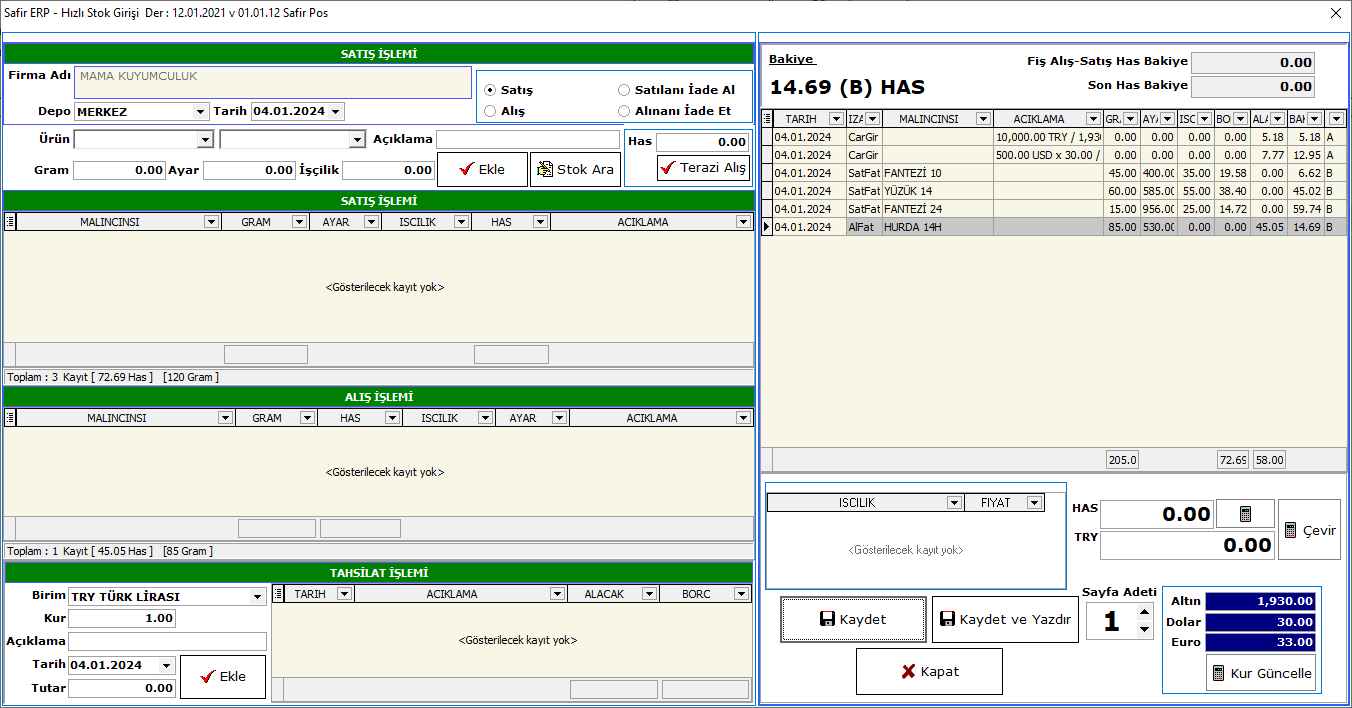Click the TRY amount field
Image resolution: width=1352 pixels, height=708 pixels.
pos(1187,545)
